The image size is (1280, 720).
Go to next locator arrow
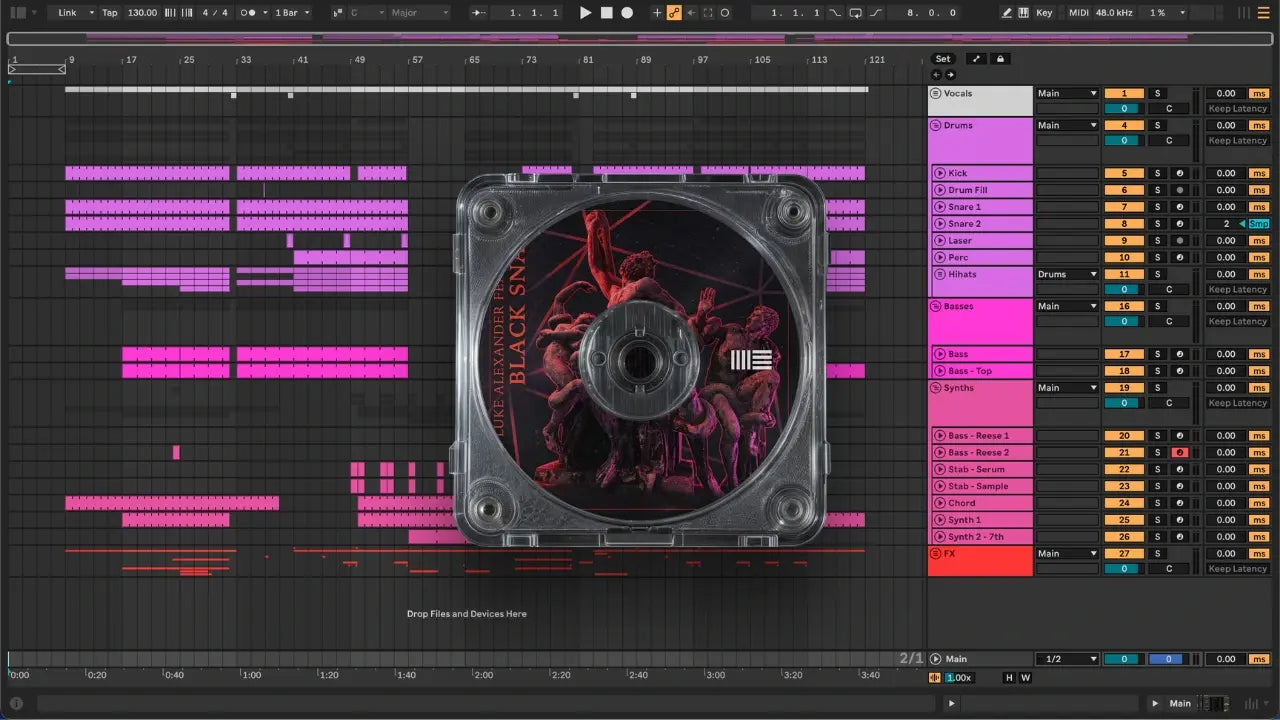tap(950, 75)
